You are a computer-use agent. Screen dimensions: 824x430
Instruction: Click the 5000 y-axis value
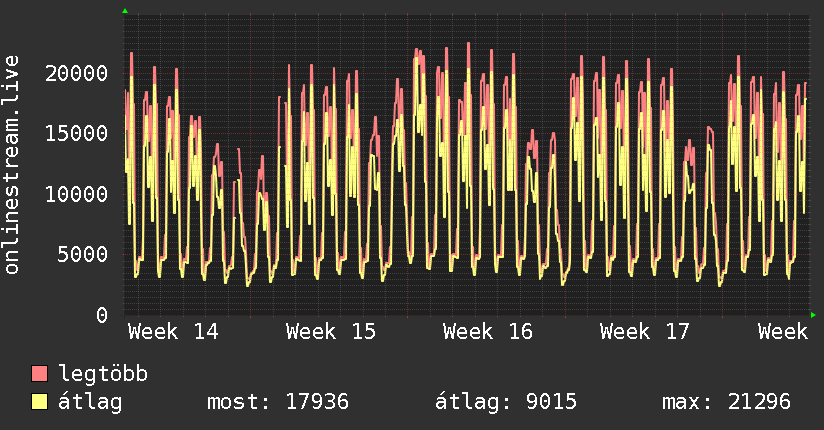(x=83, y=254)
